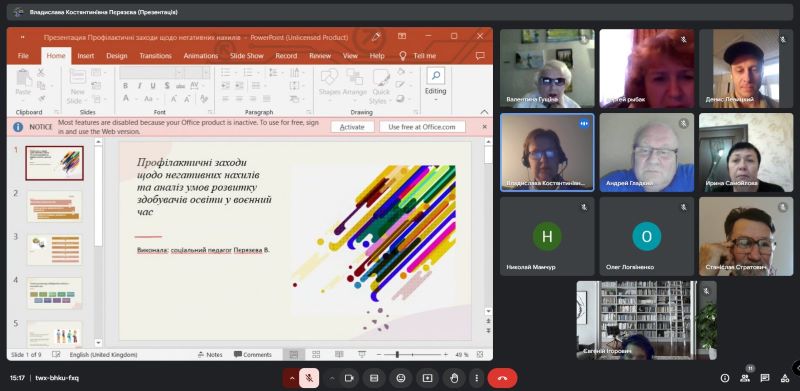Expand video settings arrow beside camera
Screen dimensions: 800x391
click(x=332, y=378)
